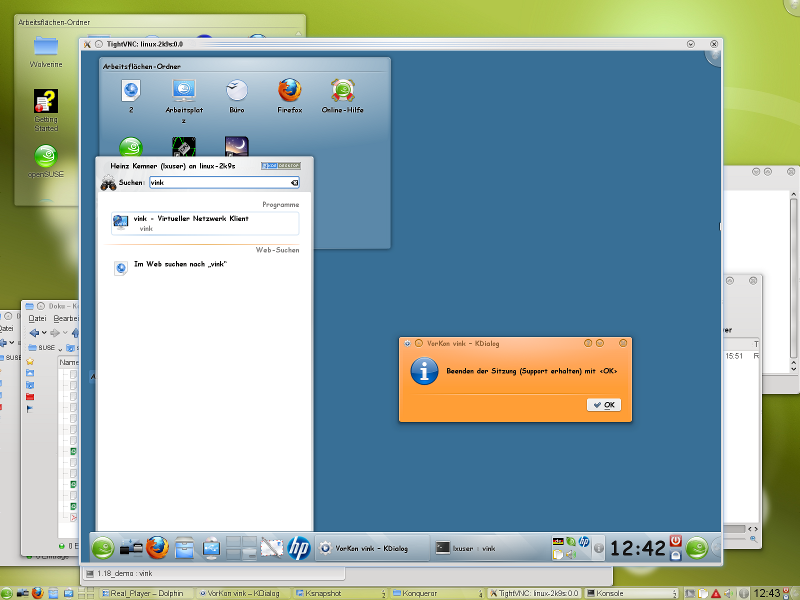Click OK in the VorKon vink dialog
This screenshot has width=800, height=600.
click(x=604, y=405)
